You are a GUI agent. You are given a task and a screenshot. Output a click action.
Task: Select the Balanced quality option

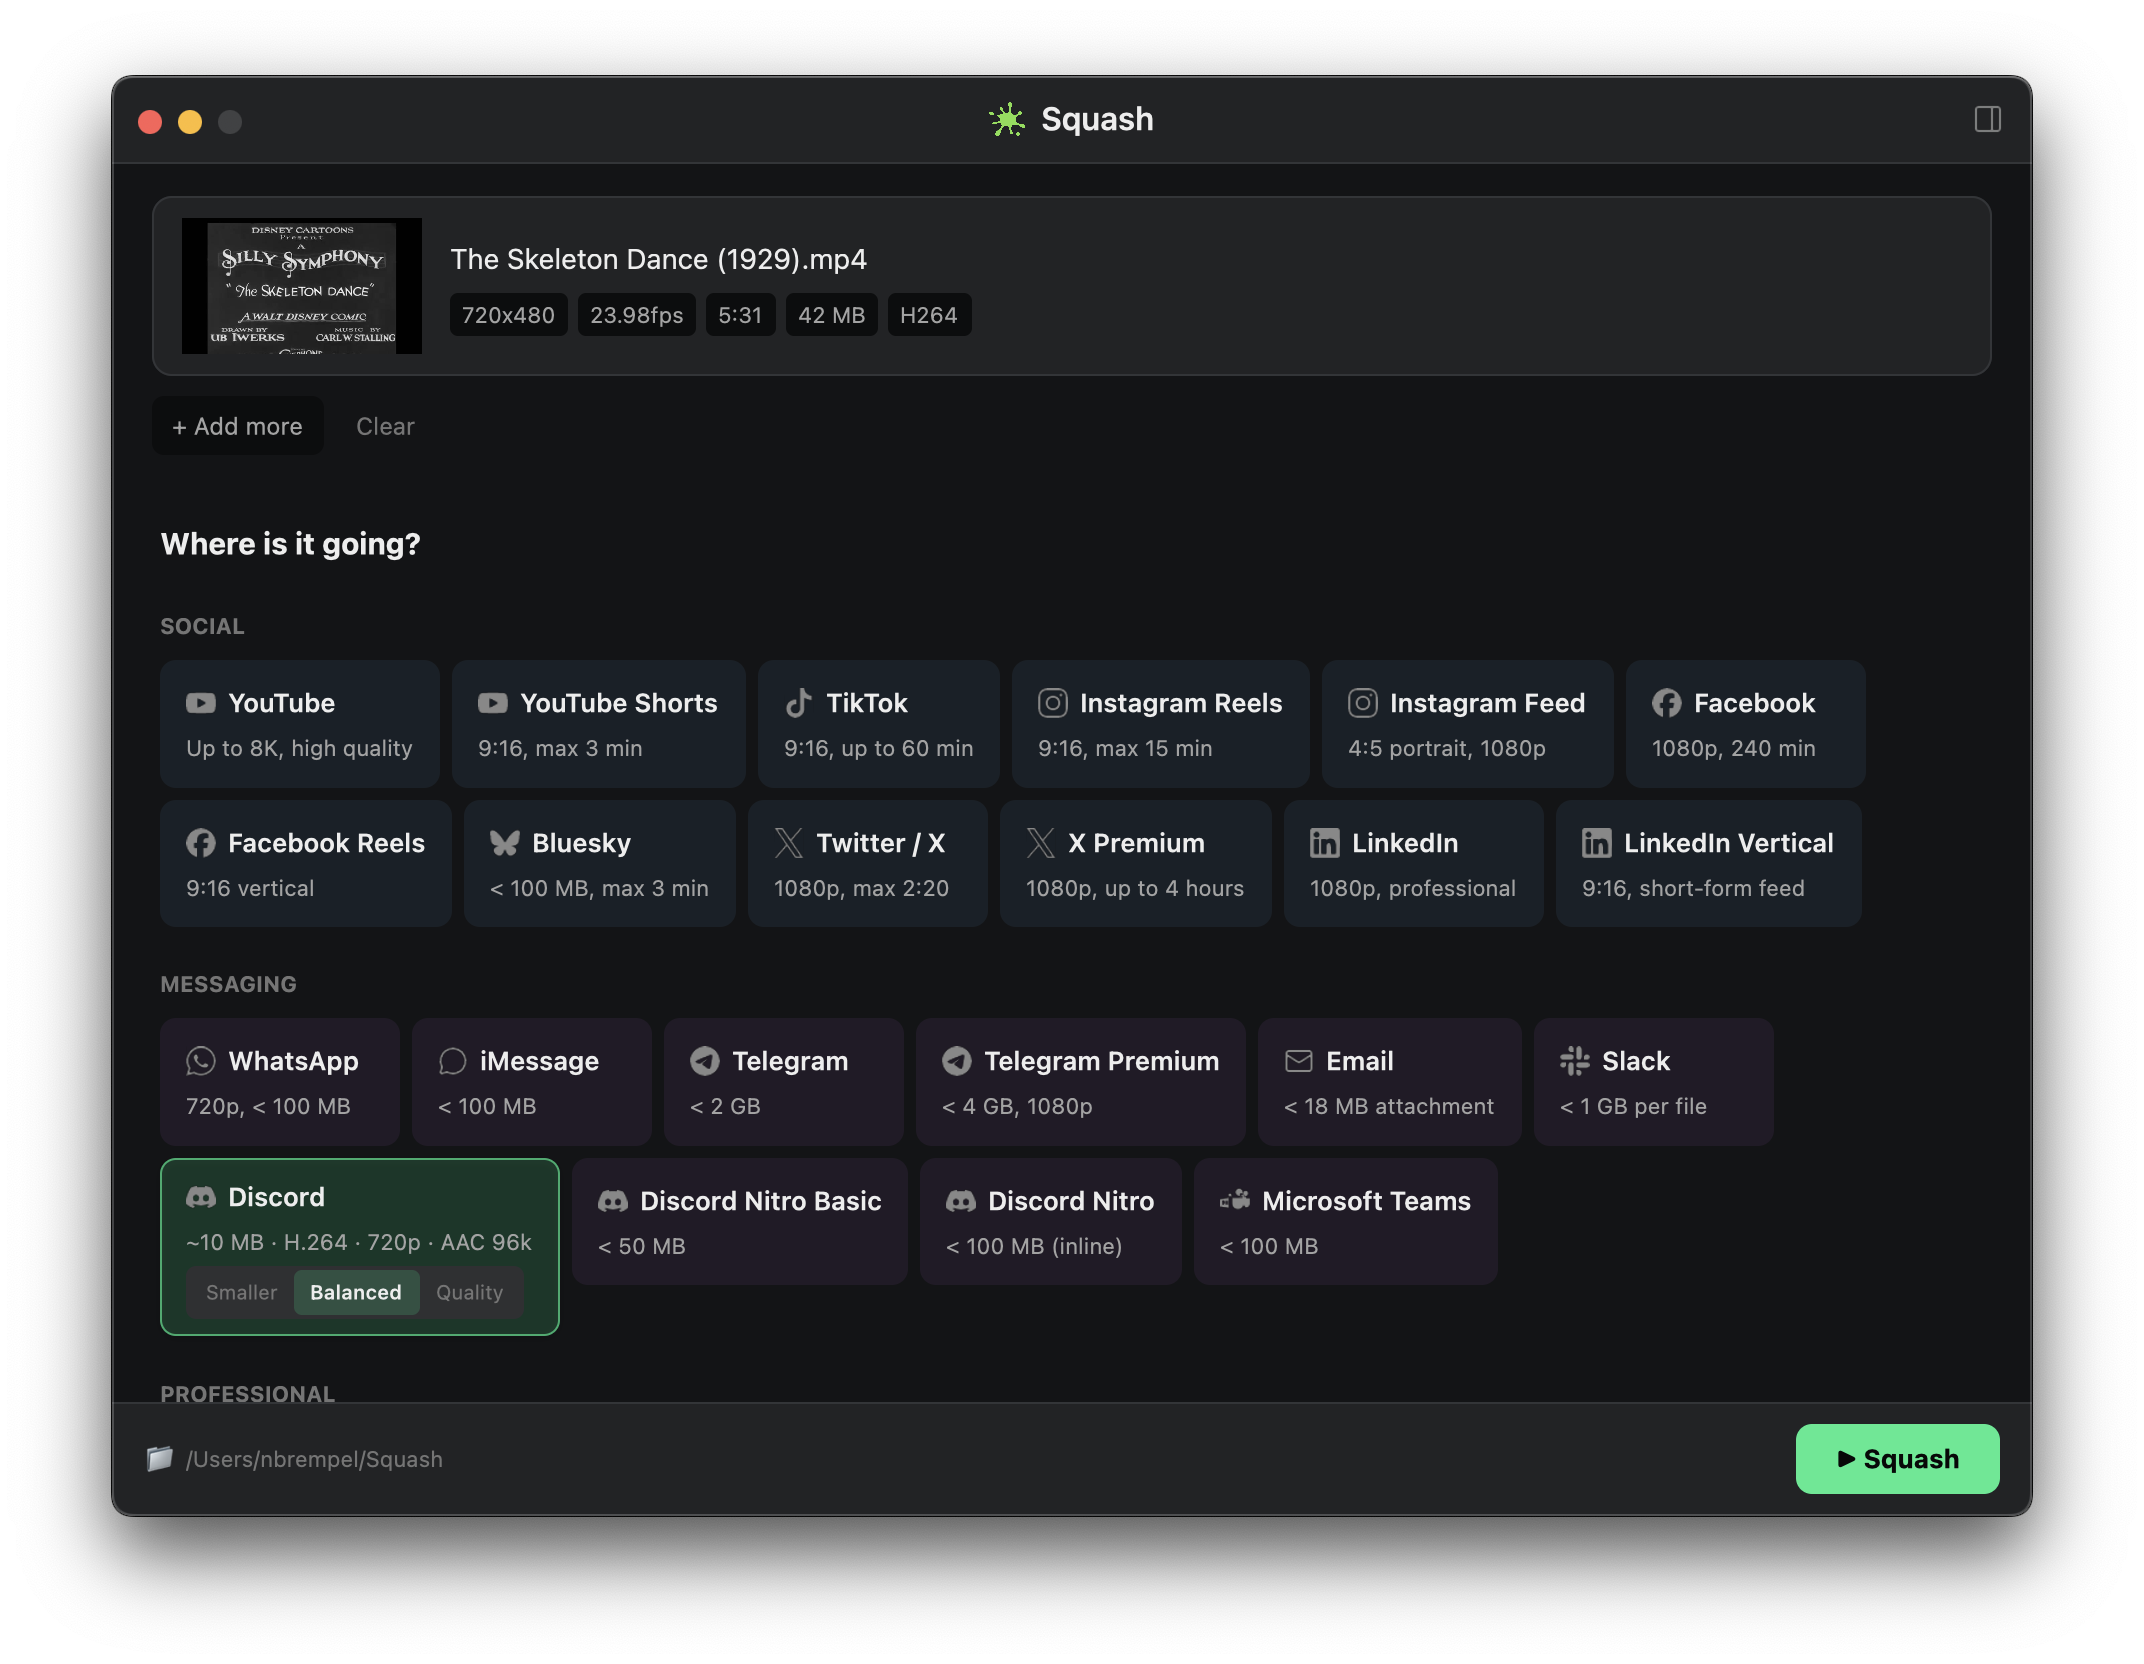click(x=355, y=1292)
